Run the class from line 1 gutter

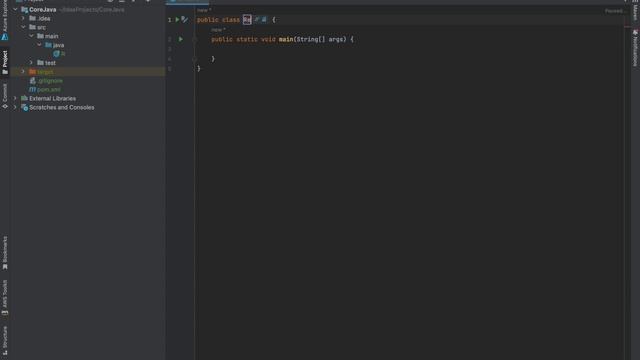pos(177,20)
